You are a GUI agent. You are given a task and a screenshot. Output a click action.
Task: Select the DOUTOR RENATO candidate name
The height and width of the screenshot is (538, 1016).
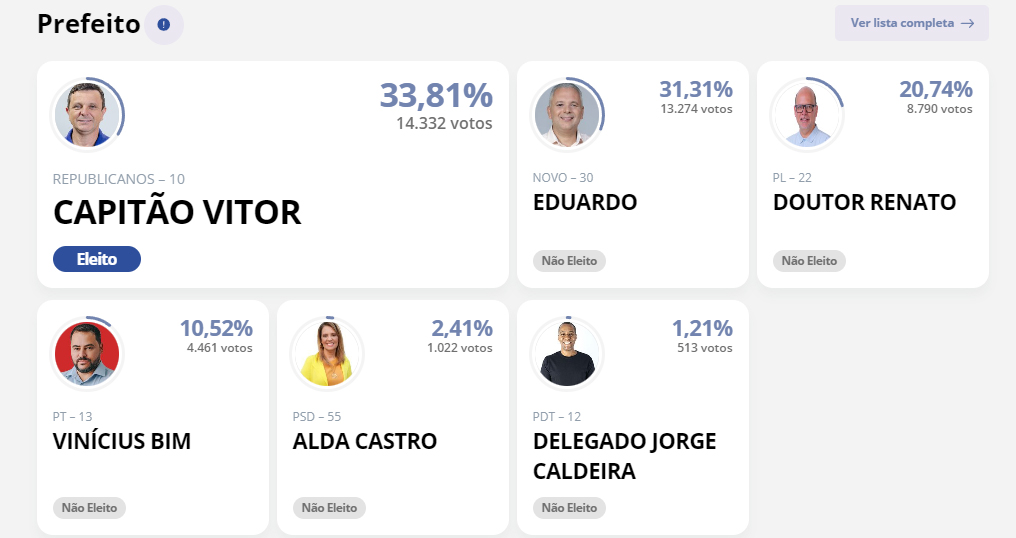(864, 202)
